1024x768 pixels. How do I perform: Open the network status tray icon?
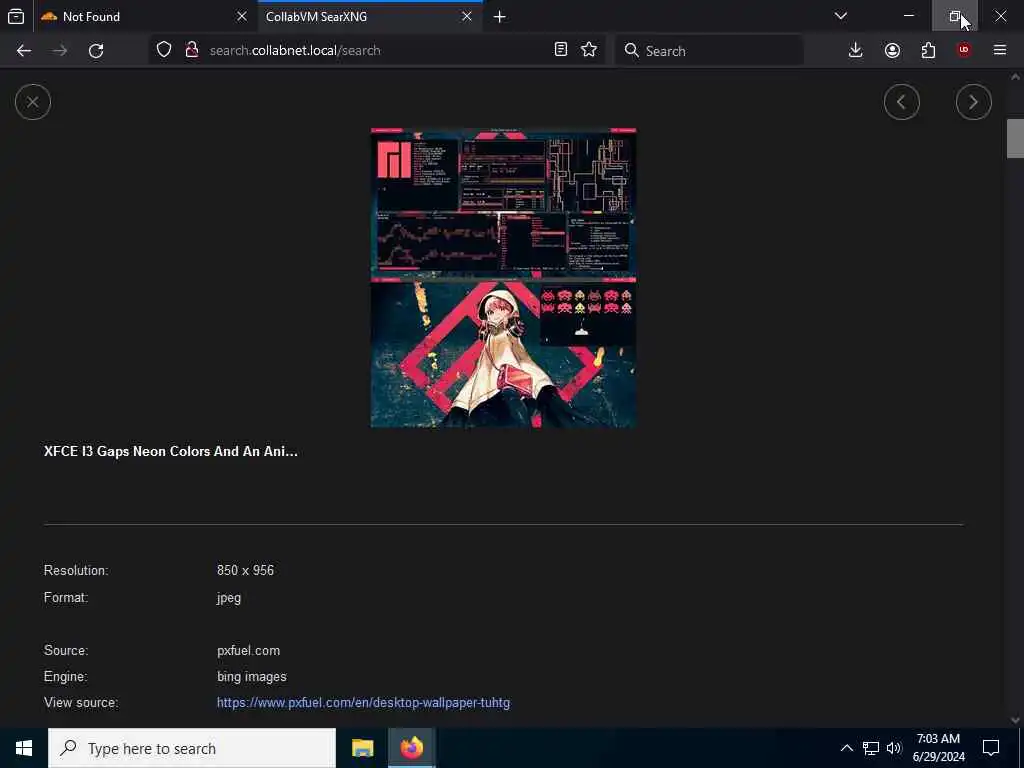coord(871,748)
